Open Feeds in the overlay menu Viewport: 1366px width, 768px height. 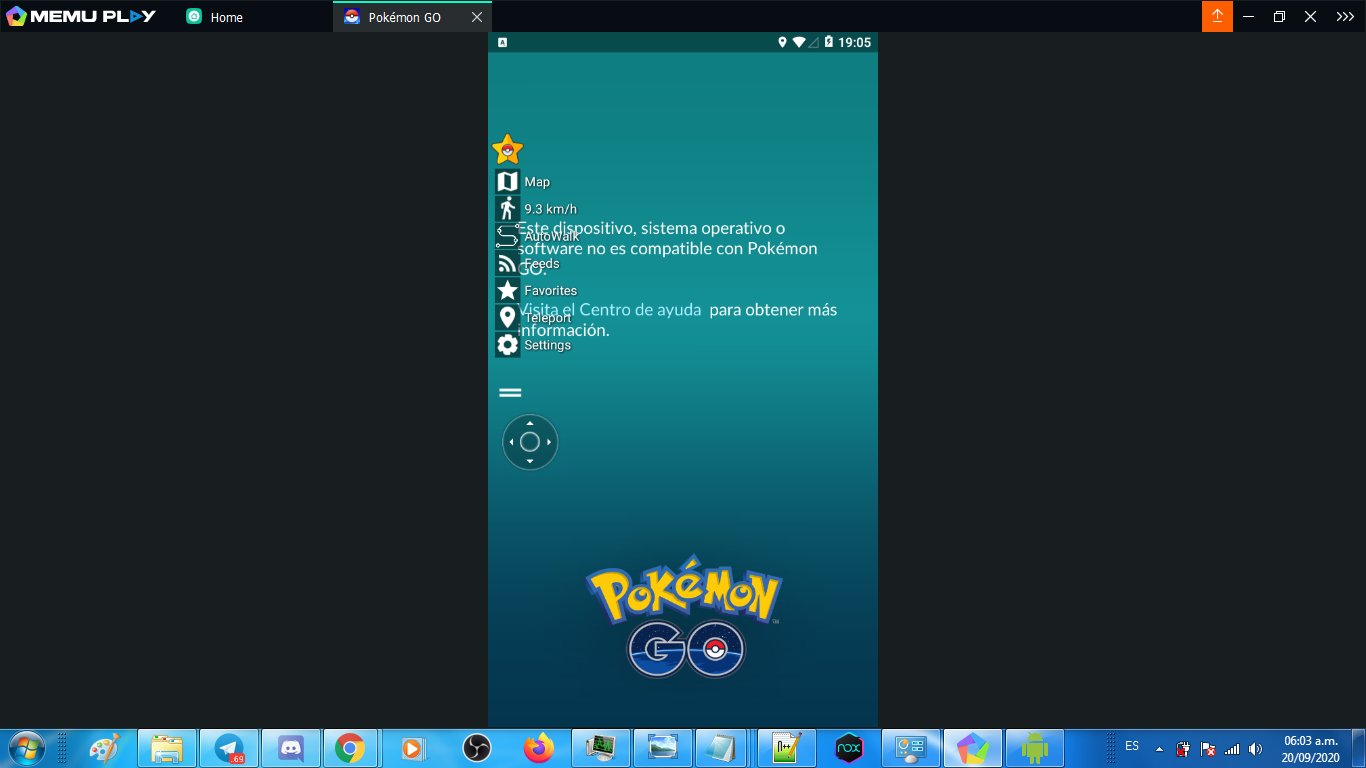508,264
